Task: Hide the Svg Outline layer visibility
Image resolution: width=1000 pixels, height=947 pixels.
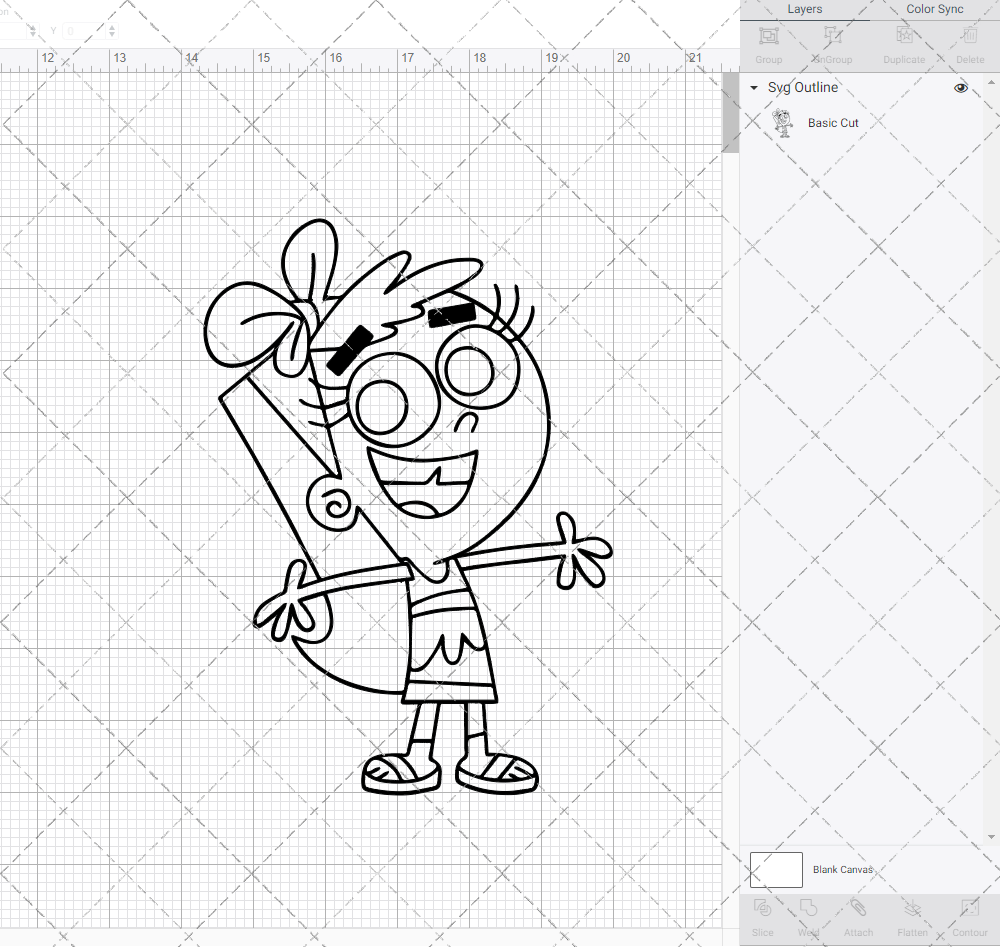Action: pyautogui.click(x=960, y=88)
